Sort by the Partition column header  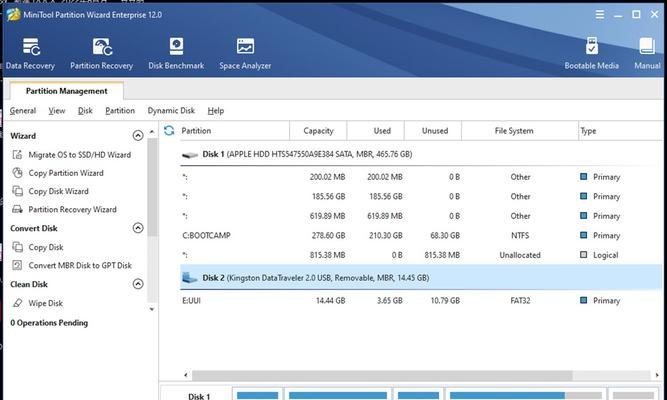tap(235, 131)
